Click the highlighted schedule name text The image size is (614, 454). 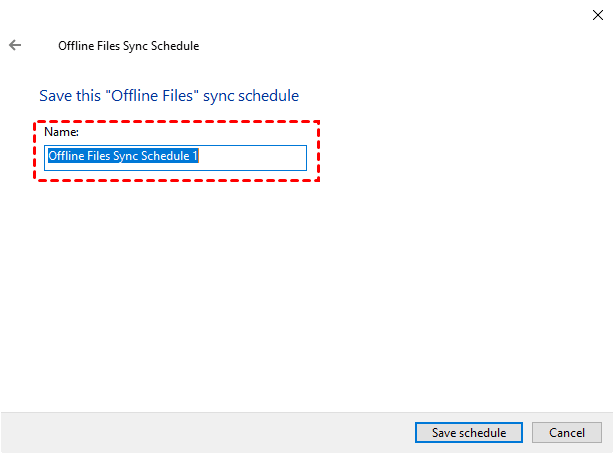click(120, 158)
